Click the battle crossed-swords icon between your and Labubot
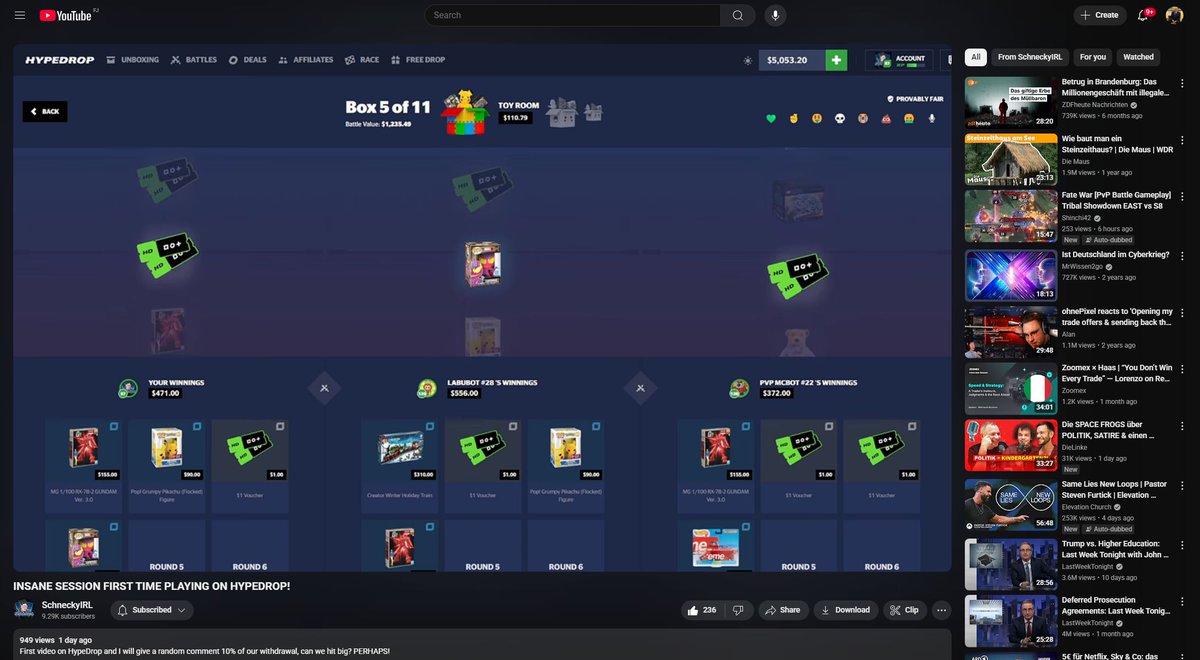 click(x=324, y=387)
